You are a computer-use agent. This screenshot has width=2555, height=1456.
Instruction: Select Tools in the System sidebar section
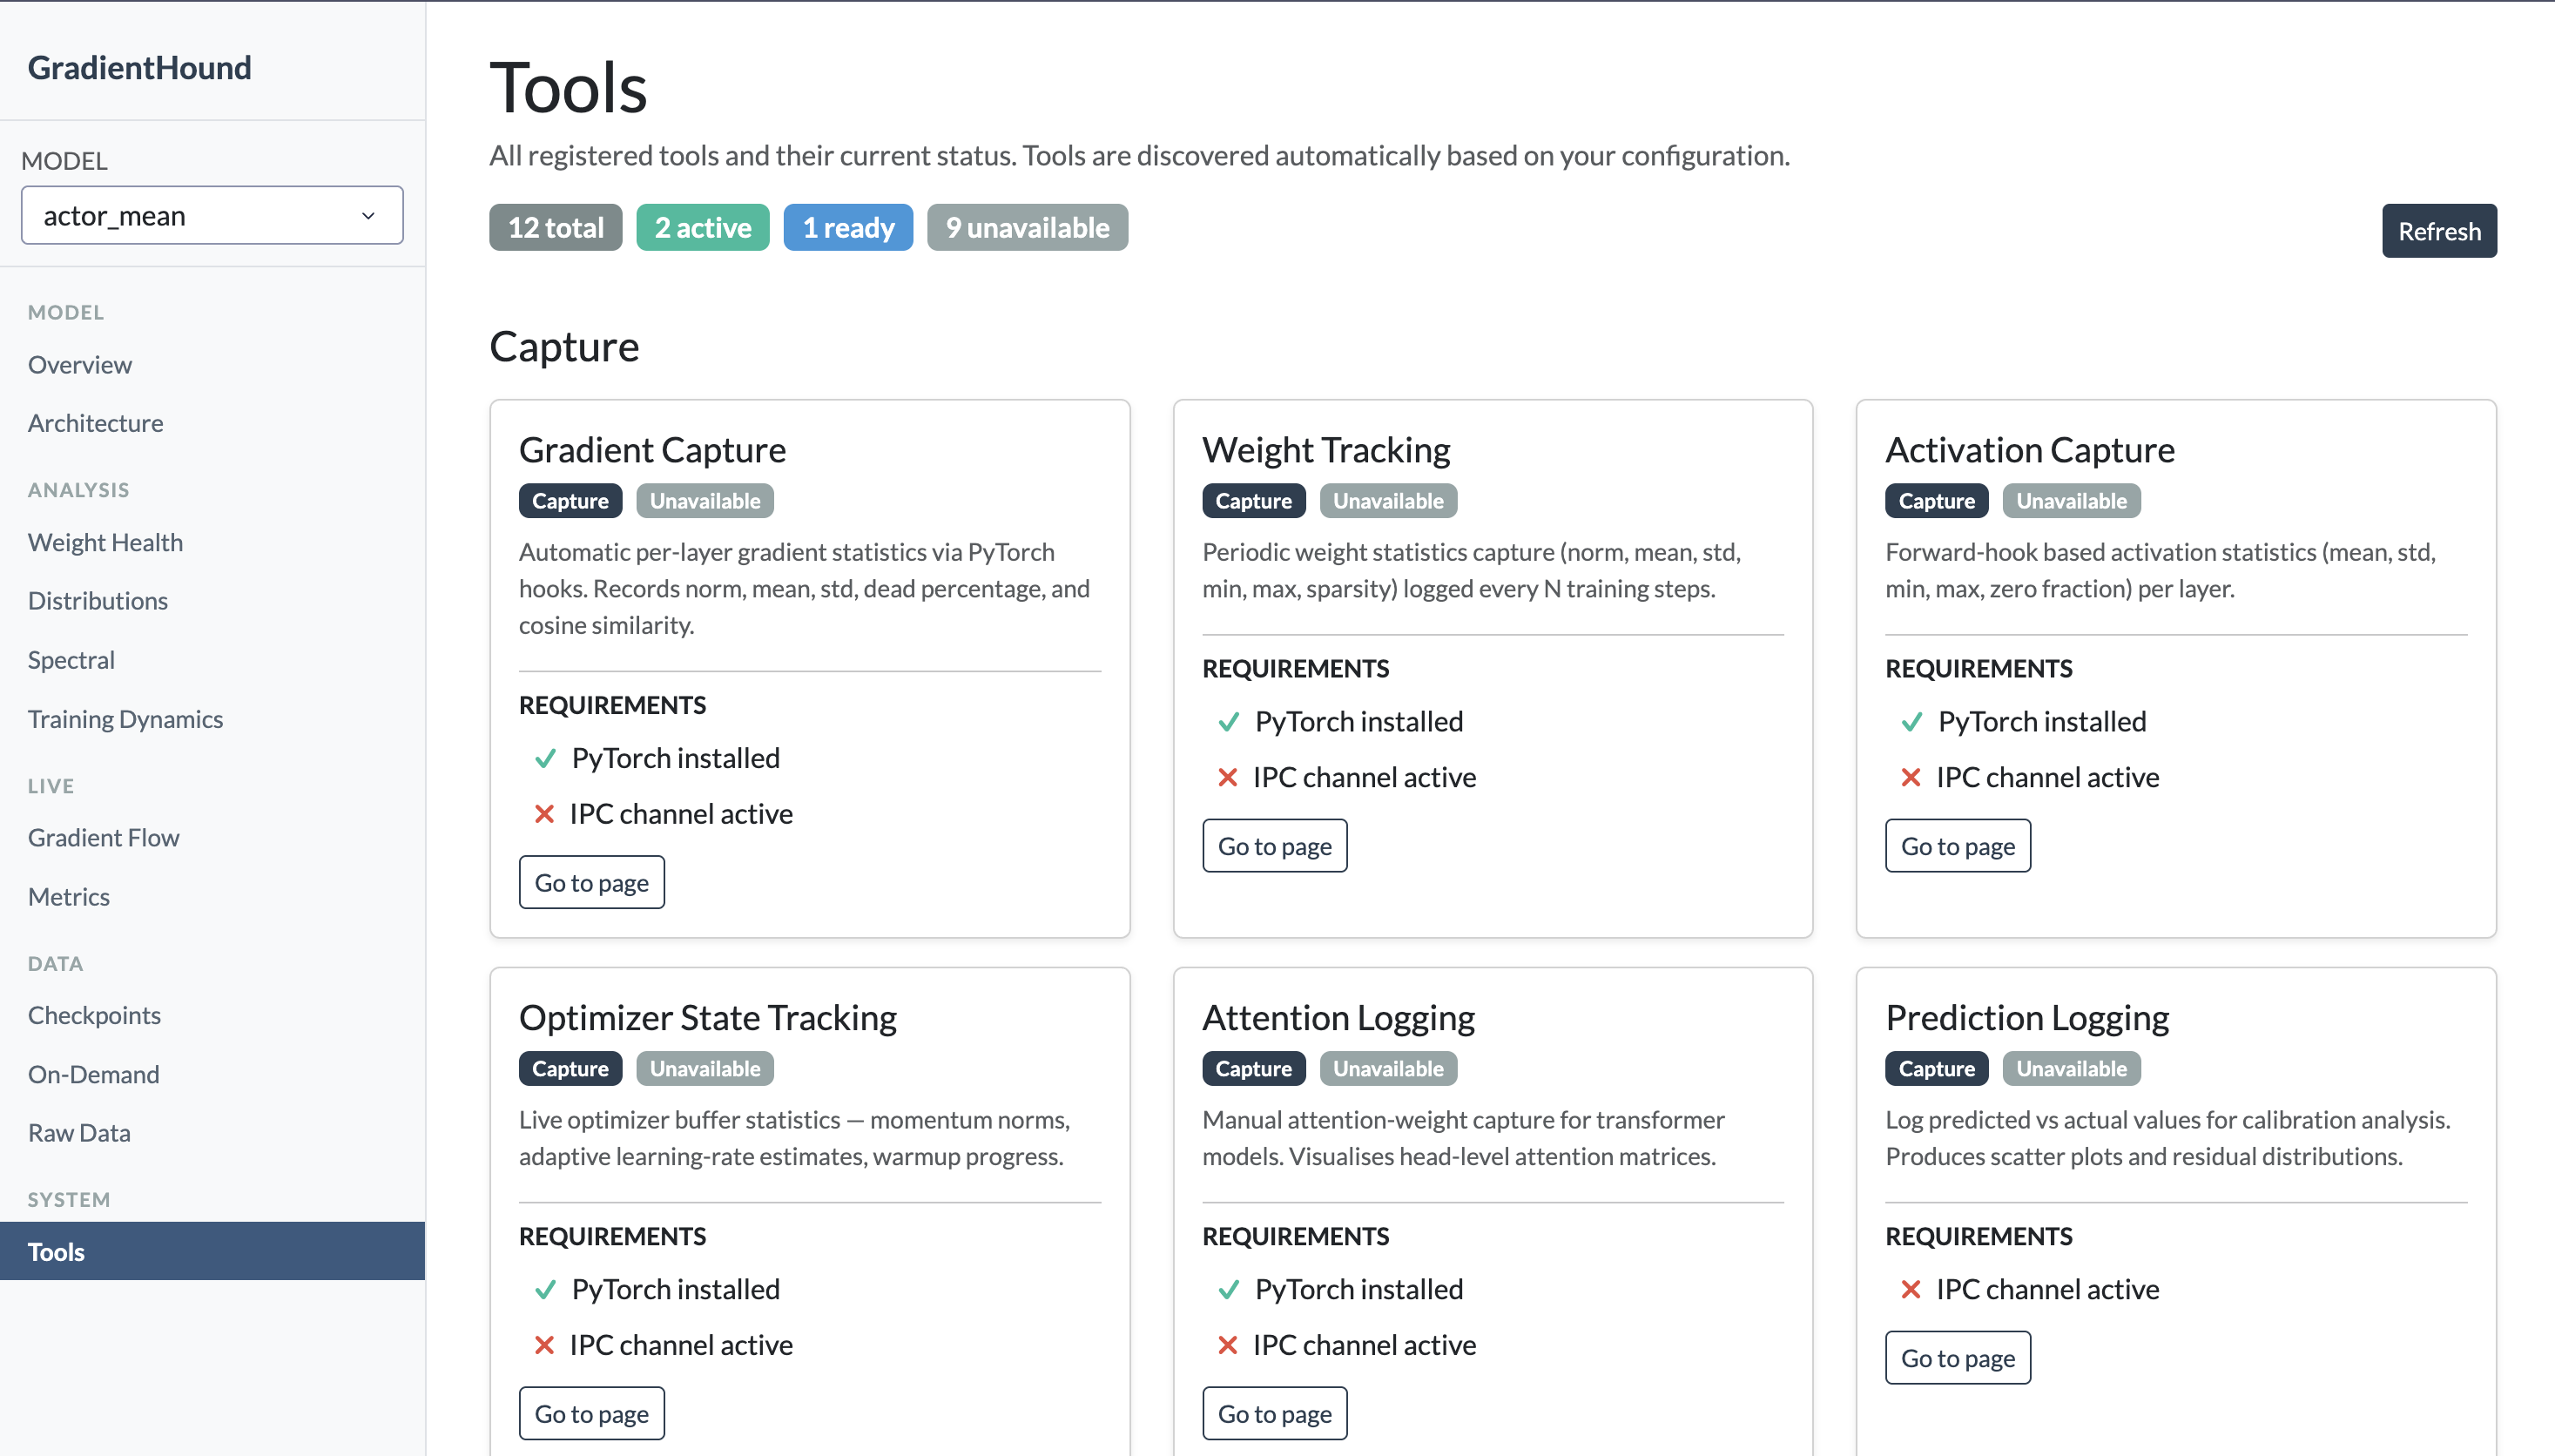(x=57, y=1251)
